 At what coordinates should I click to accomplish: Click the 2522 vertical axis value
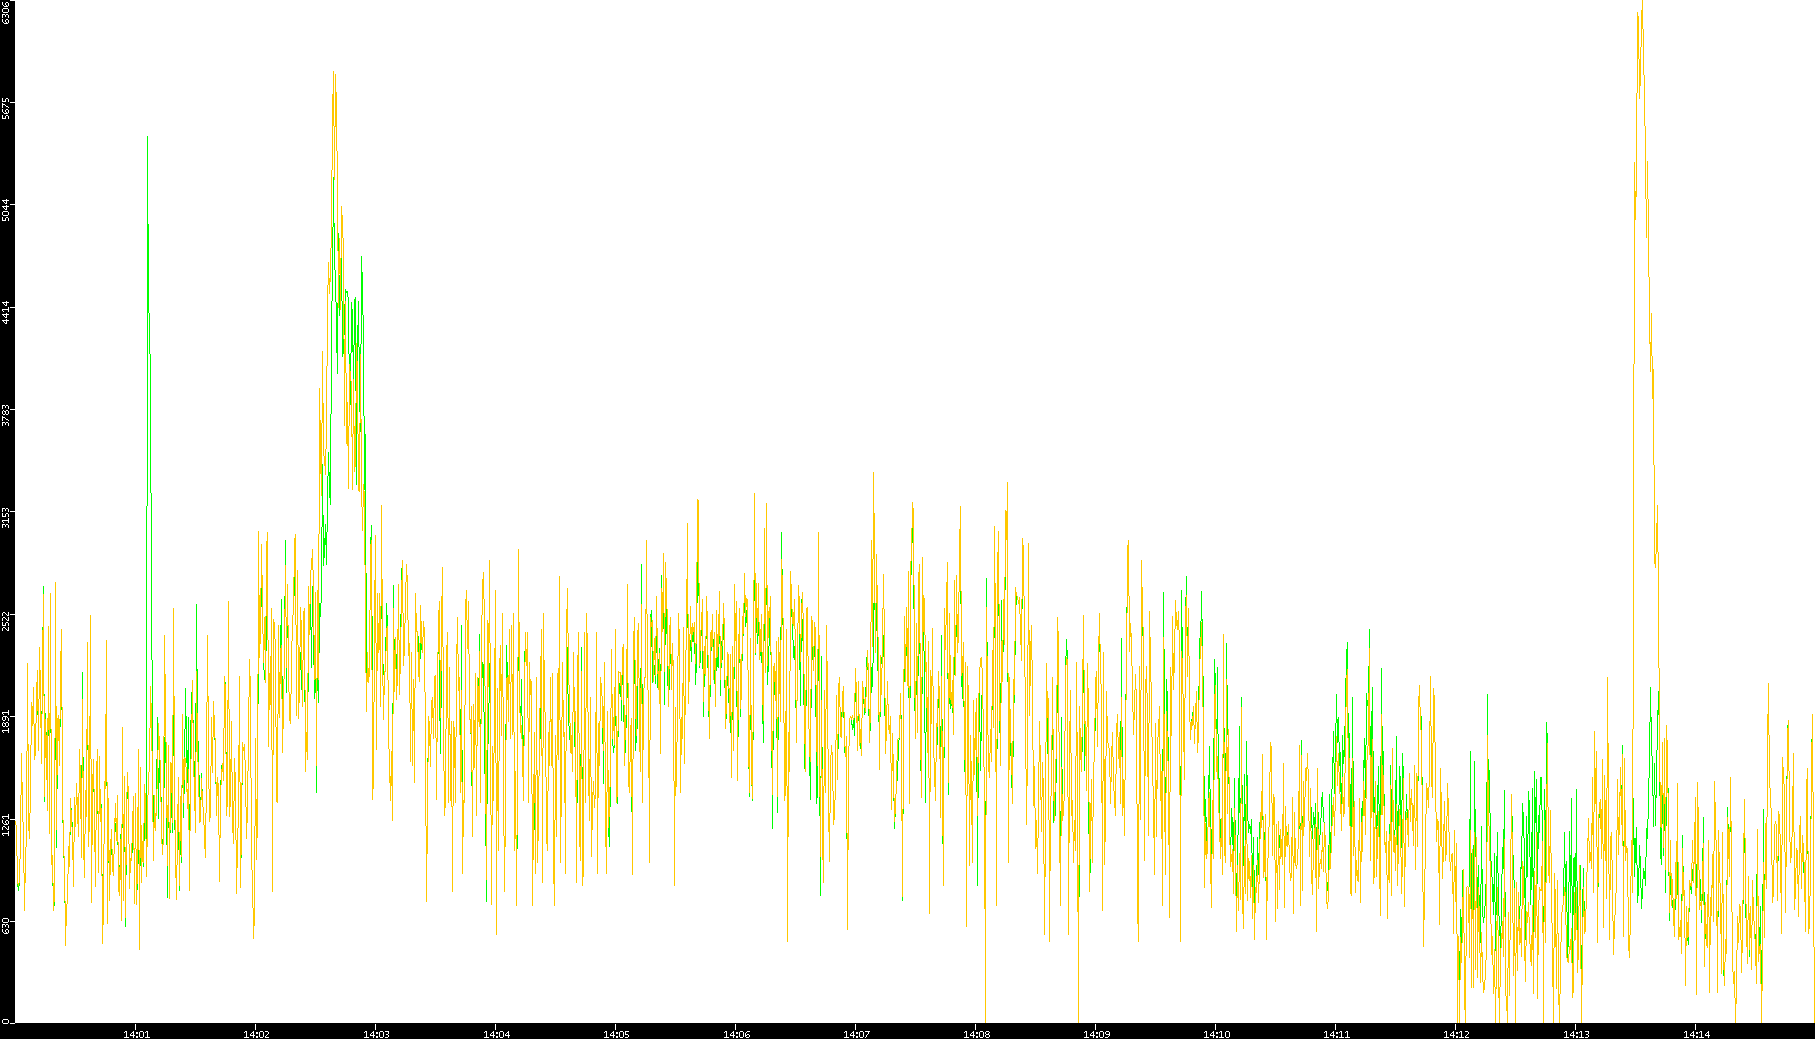click(x=6, y=620)
